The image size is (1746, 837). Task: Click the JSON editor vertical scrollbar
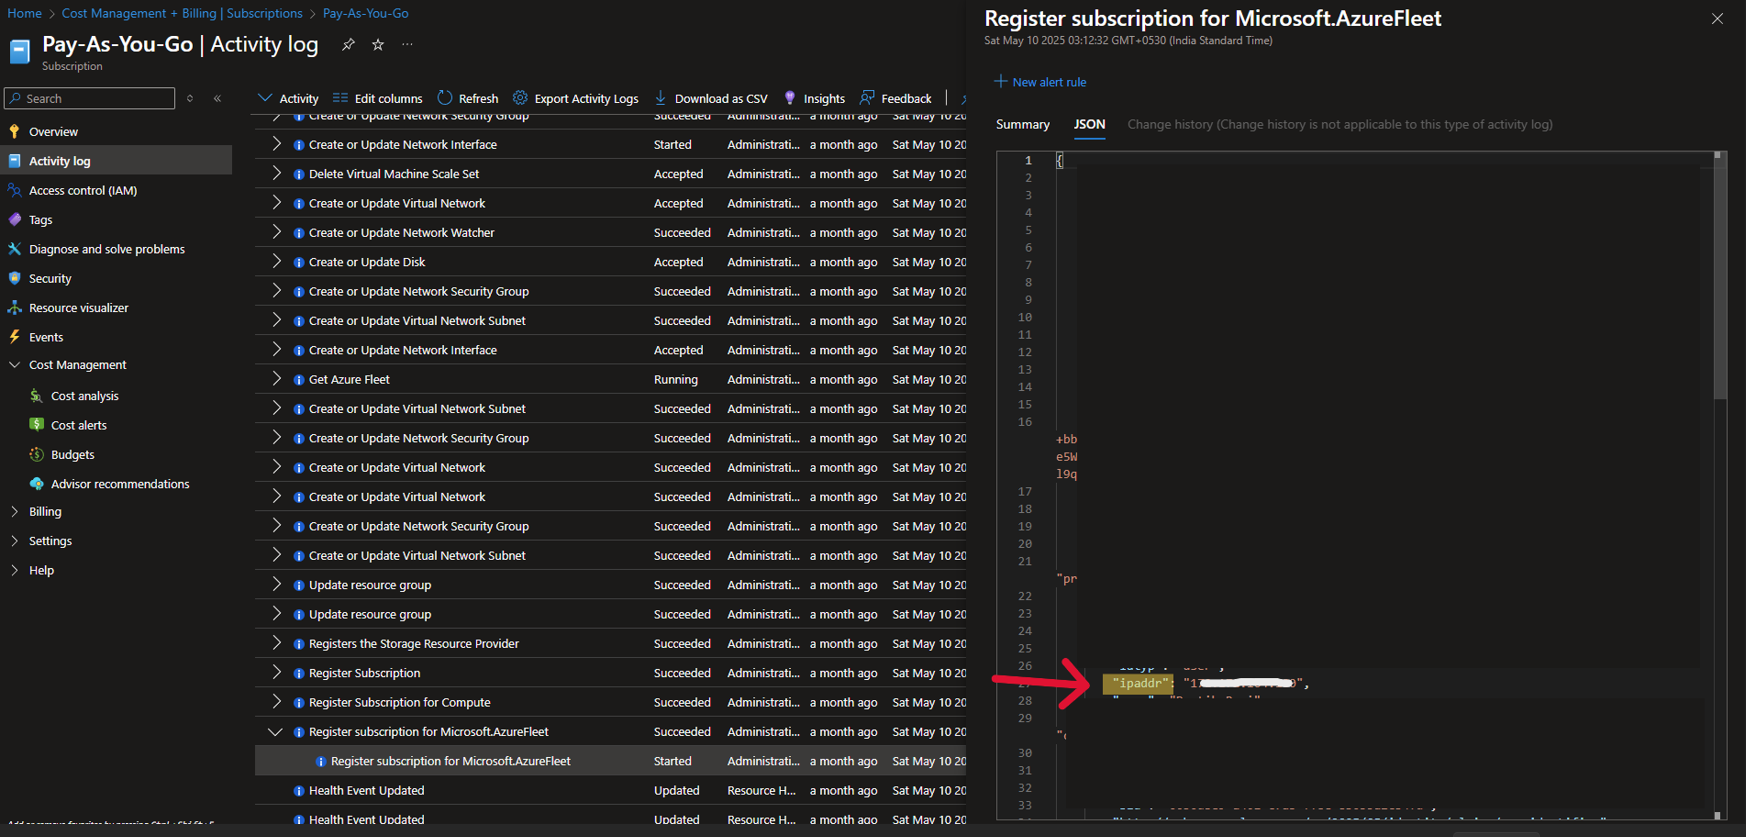pos(1719,275)
